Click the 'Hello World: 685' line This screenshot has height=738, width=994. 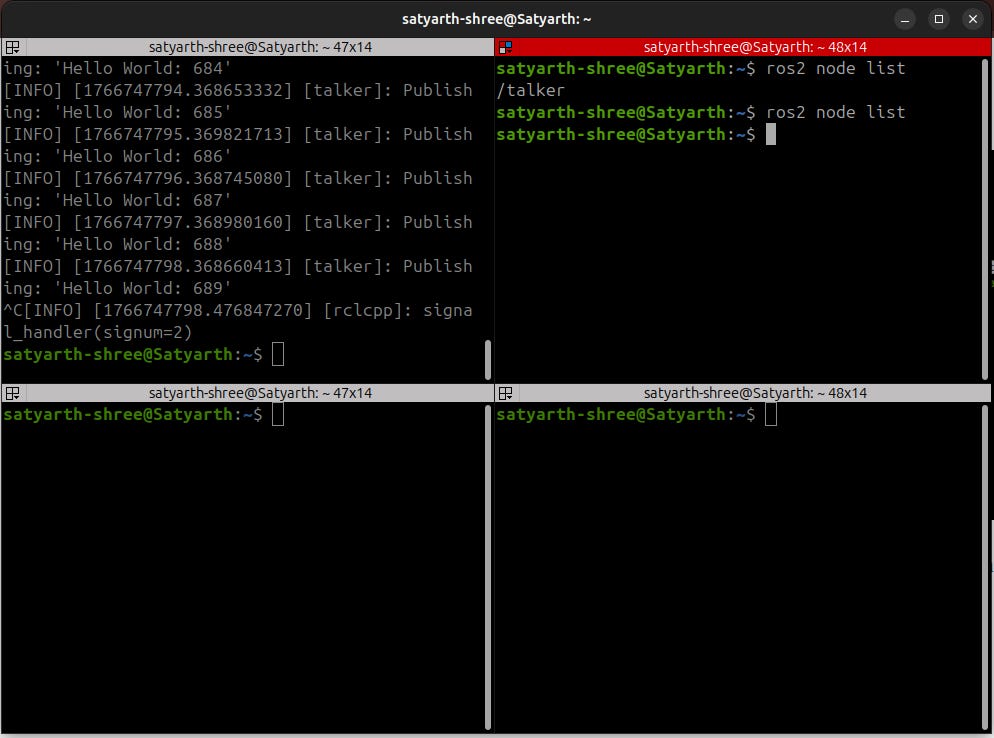tap(117, 112)
